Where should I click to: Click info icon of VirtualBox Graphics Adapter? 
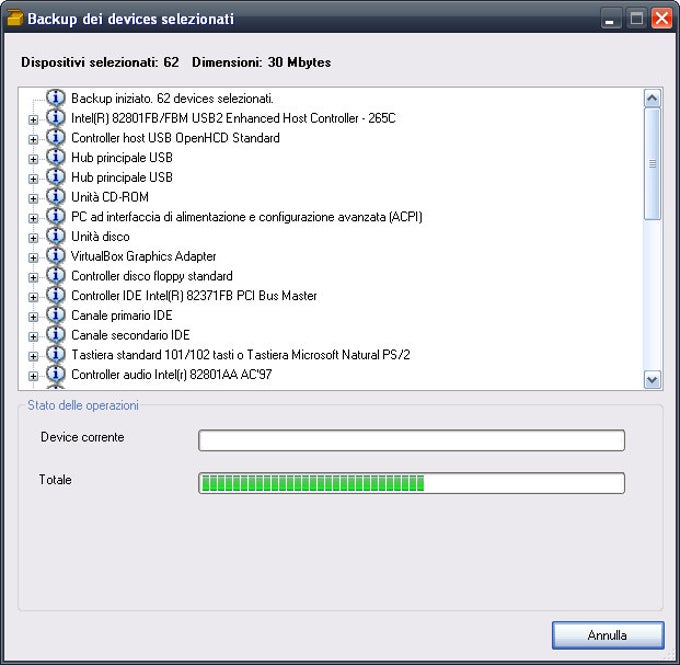tap(56, 256)
